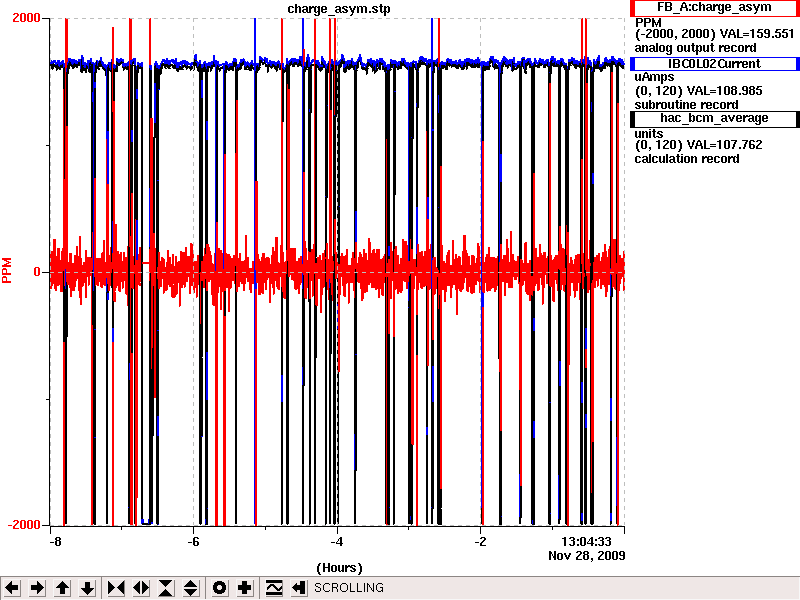Click the PPM y-axis label
Viewport: 800px width, 600px height.
[x=7, y=270]
